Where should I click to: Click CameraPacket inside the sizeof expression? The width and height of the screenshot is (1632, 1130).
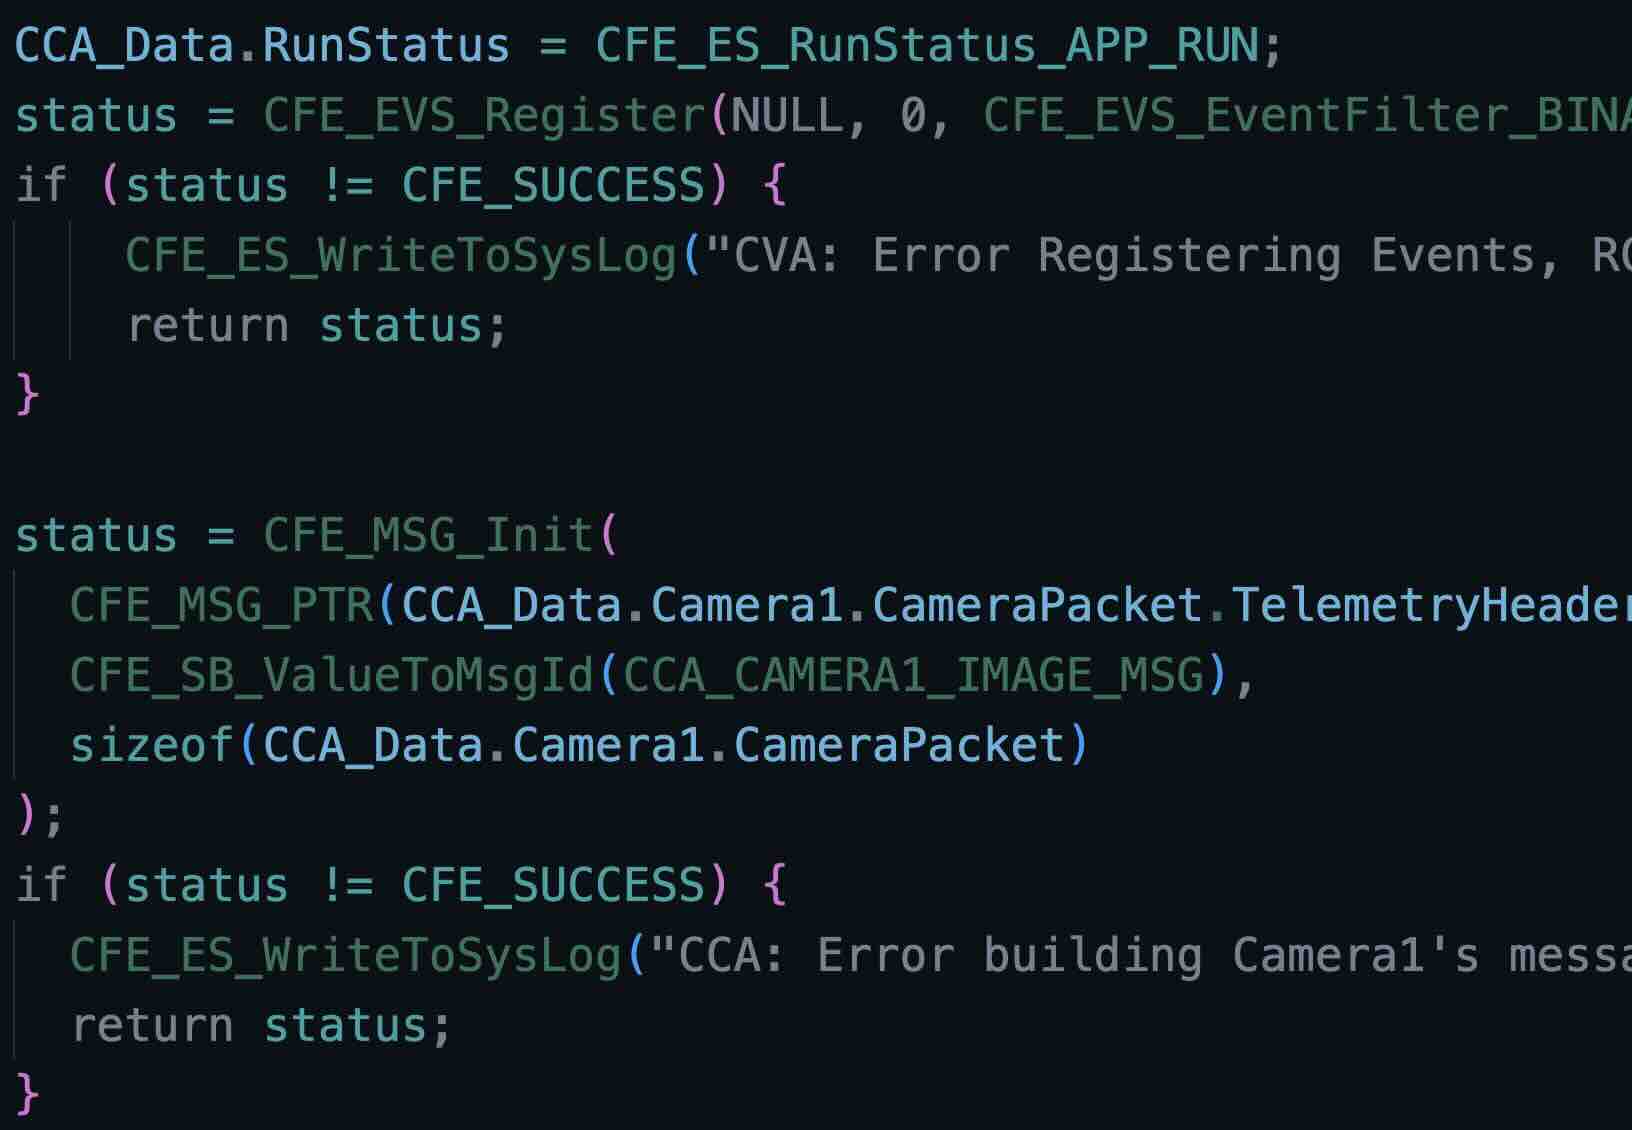coord(900,745)
